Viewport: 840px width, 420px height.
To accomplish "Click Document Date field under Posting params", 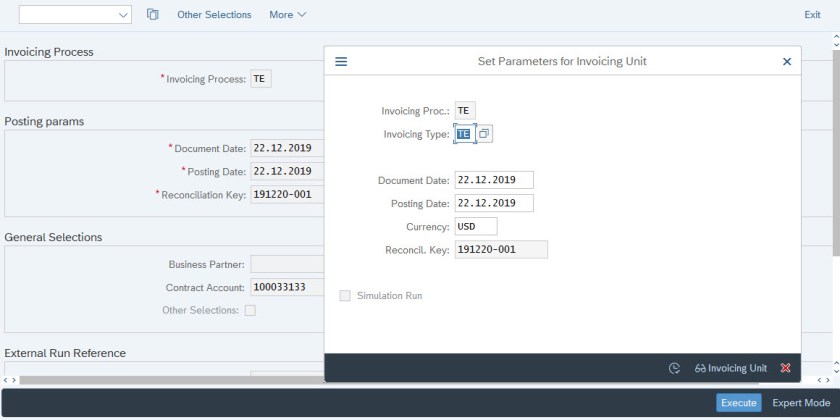I will point(287,148).
